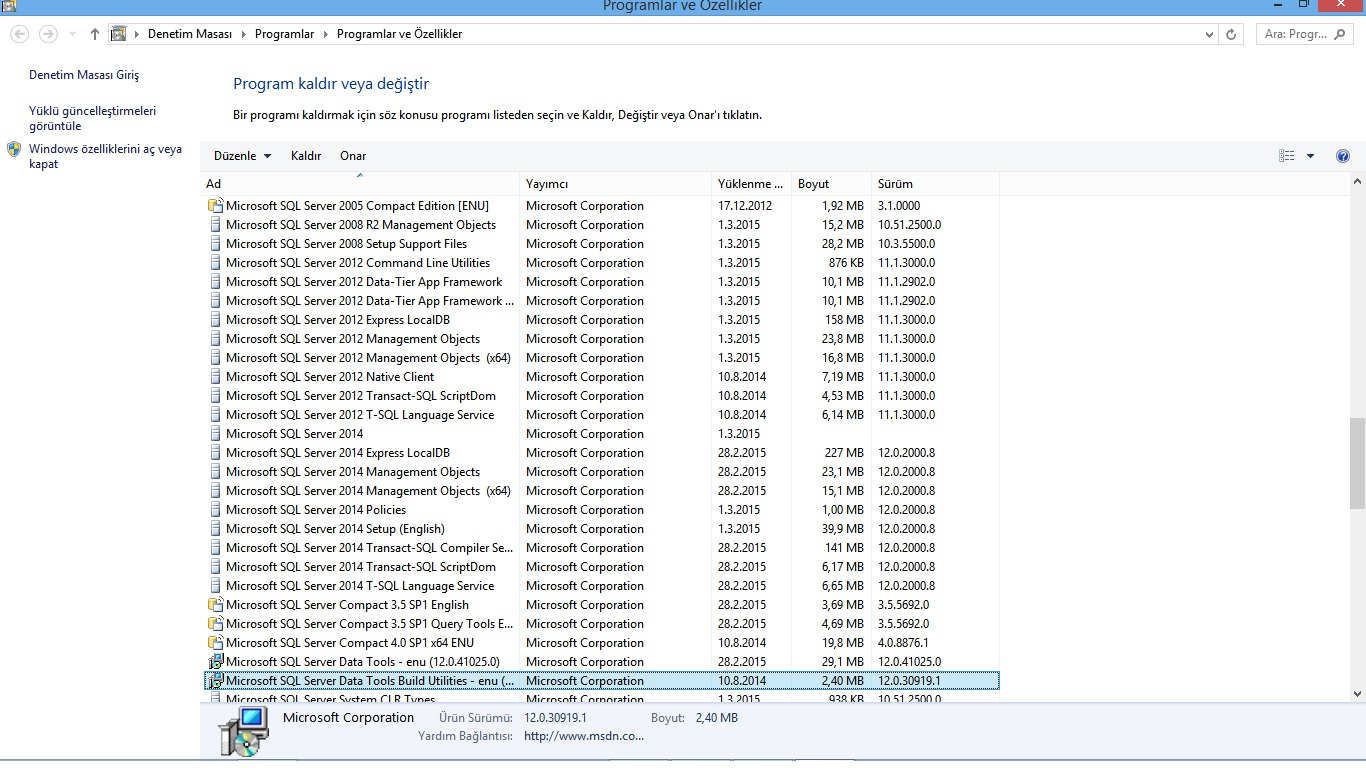
Task: Click icon of SQL Server Compact 3.5 SP1 English
Action: [x=215, y=605]
